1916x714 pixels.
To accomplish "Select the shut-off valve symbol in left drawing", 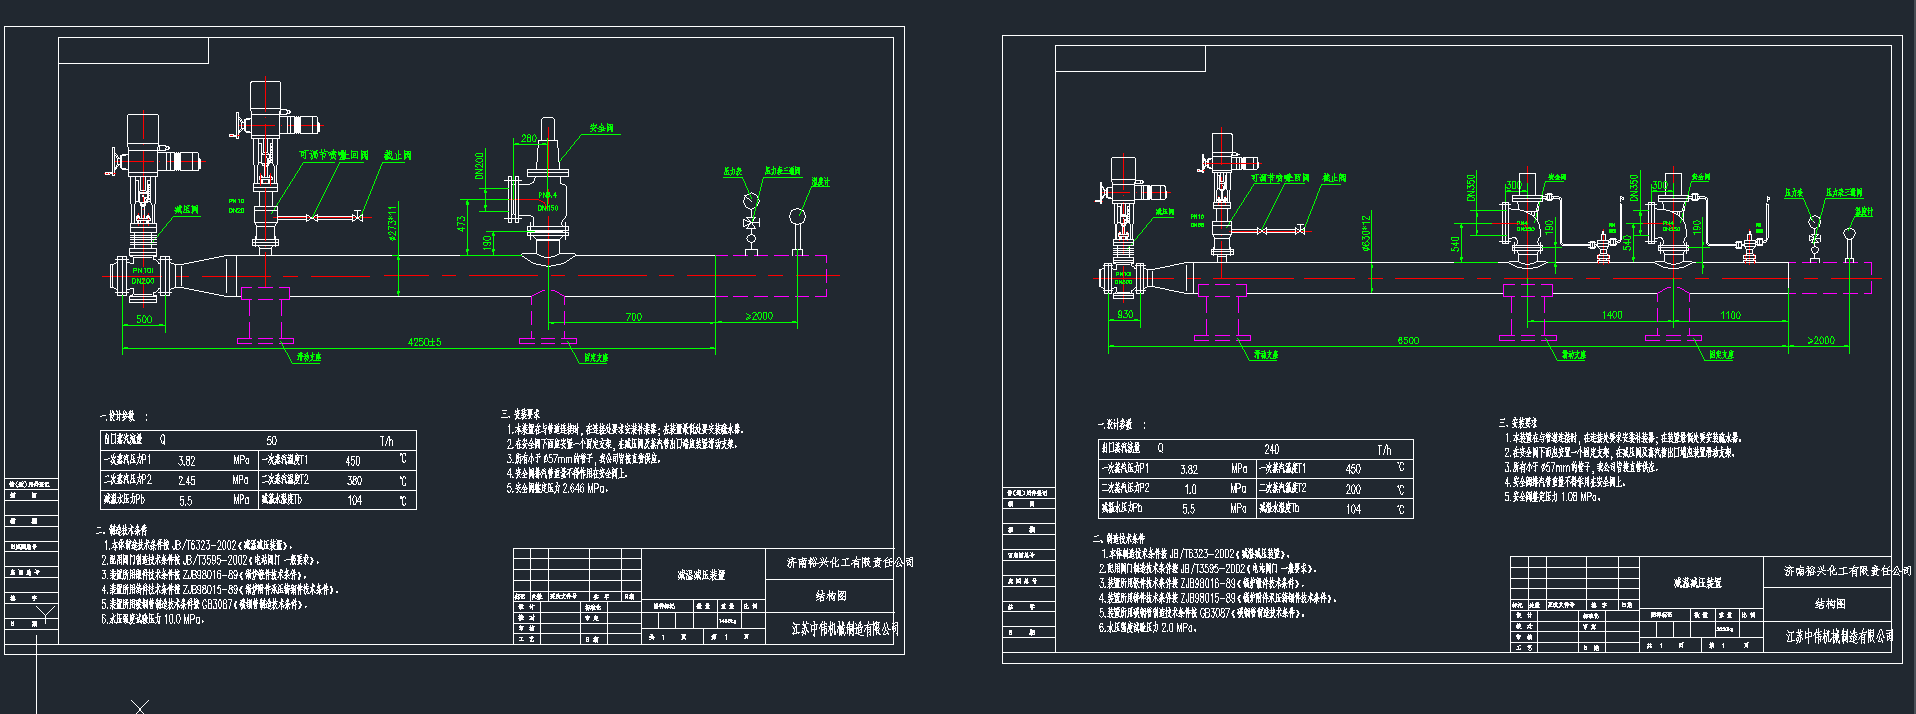I will (358, 217).
